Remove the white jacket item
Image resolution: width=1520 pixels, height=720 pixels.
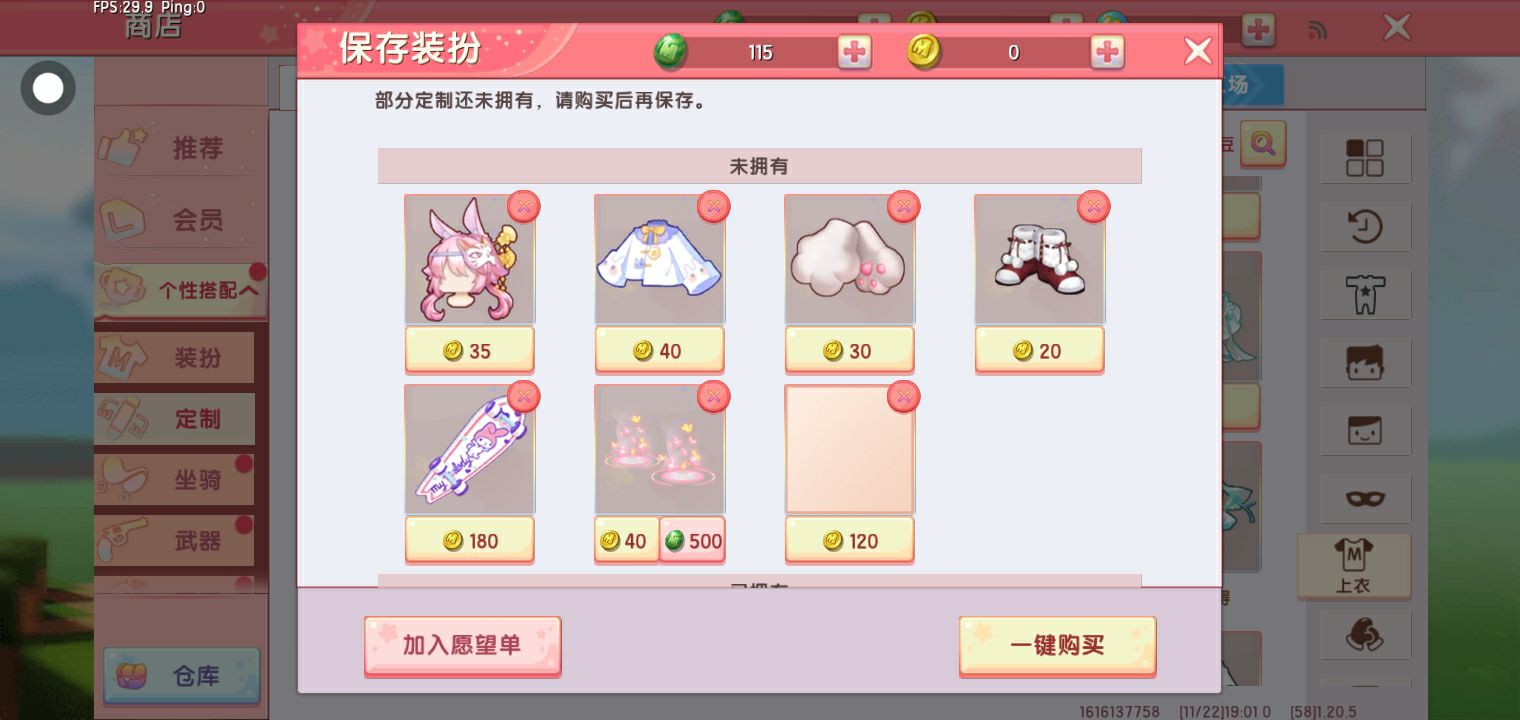pos(713,206)
